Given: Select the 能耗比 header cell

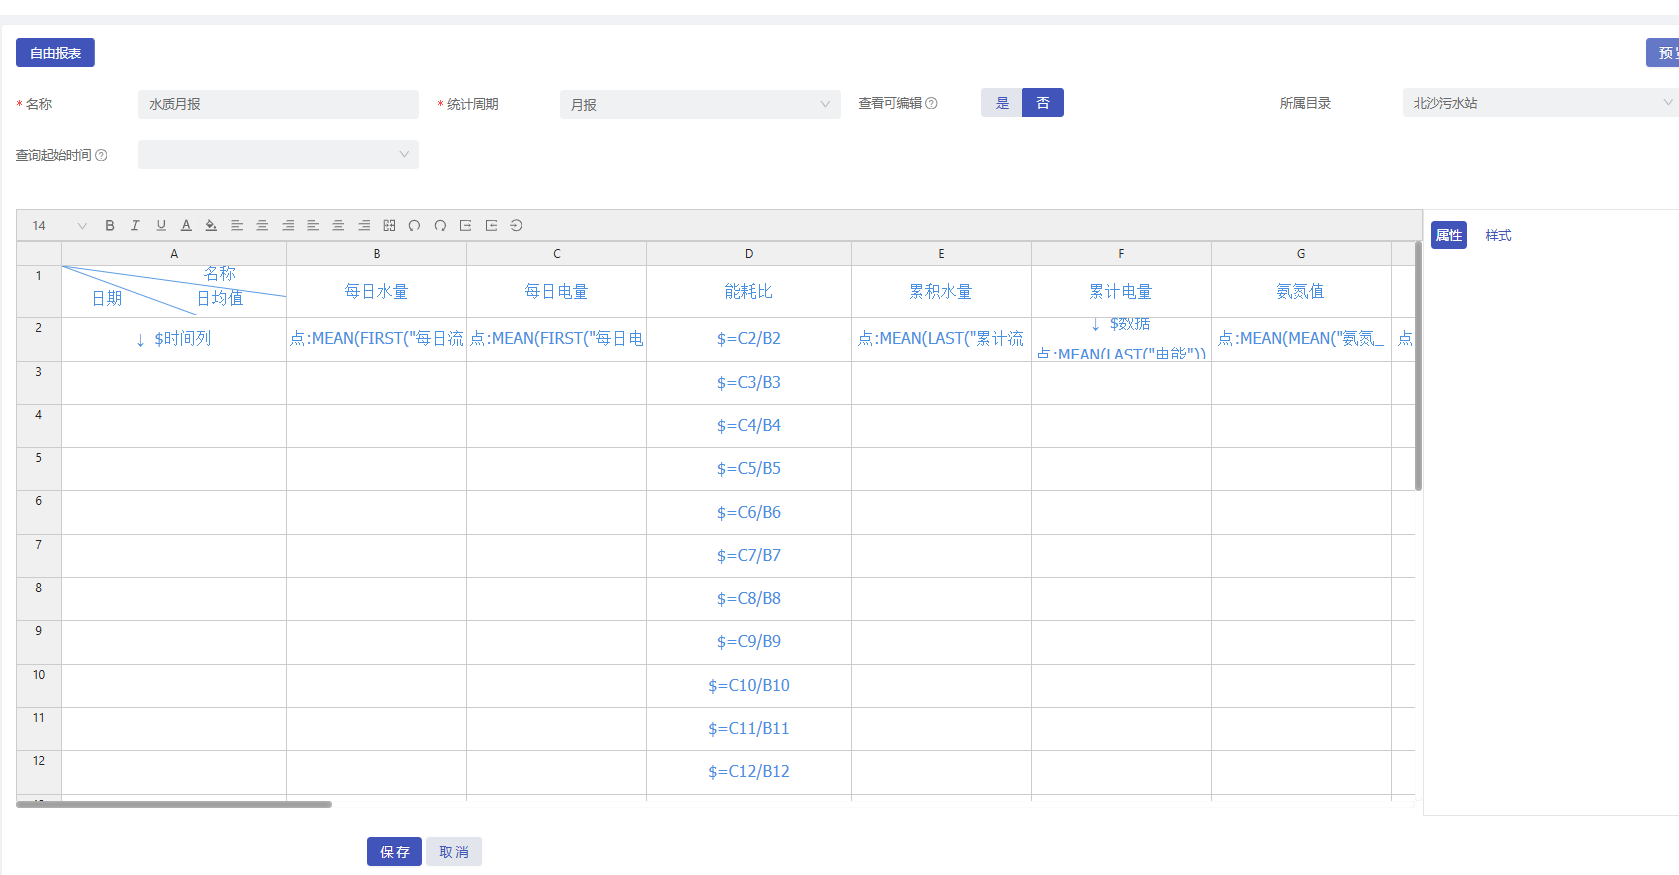Looking at the screenshot, I should click(749, 292).
